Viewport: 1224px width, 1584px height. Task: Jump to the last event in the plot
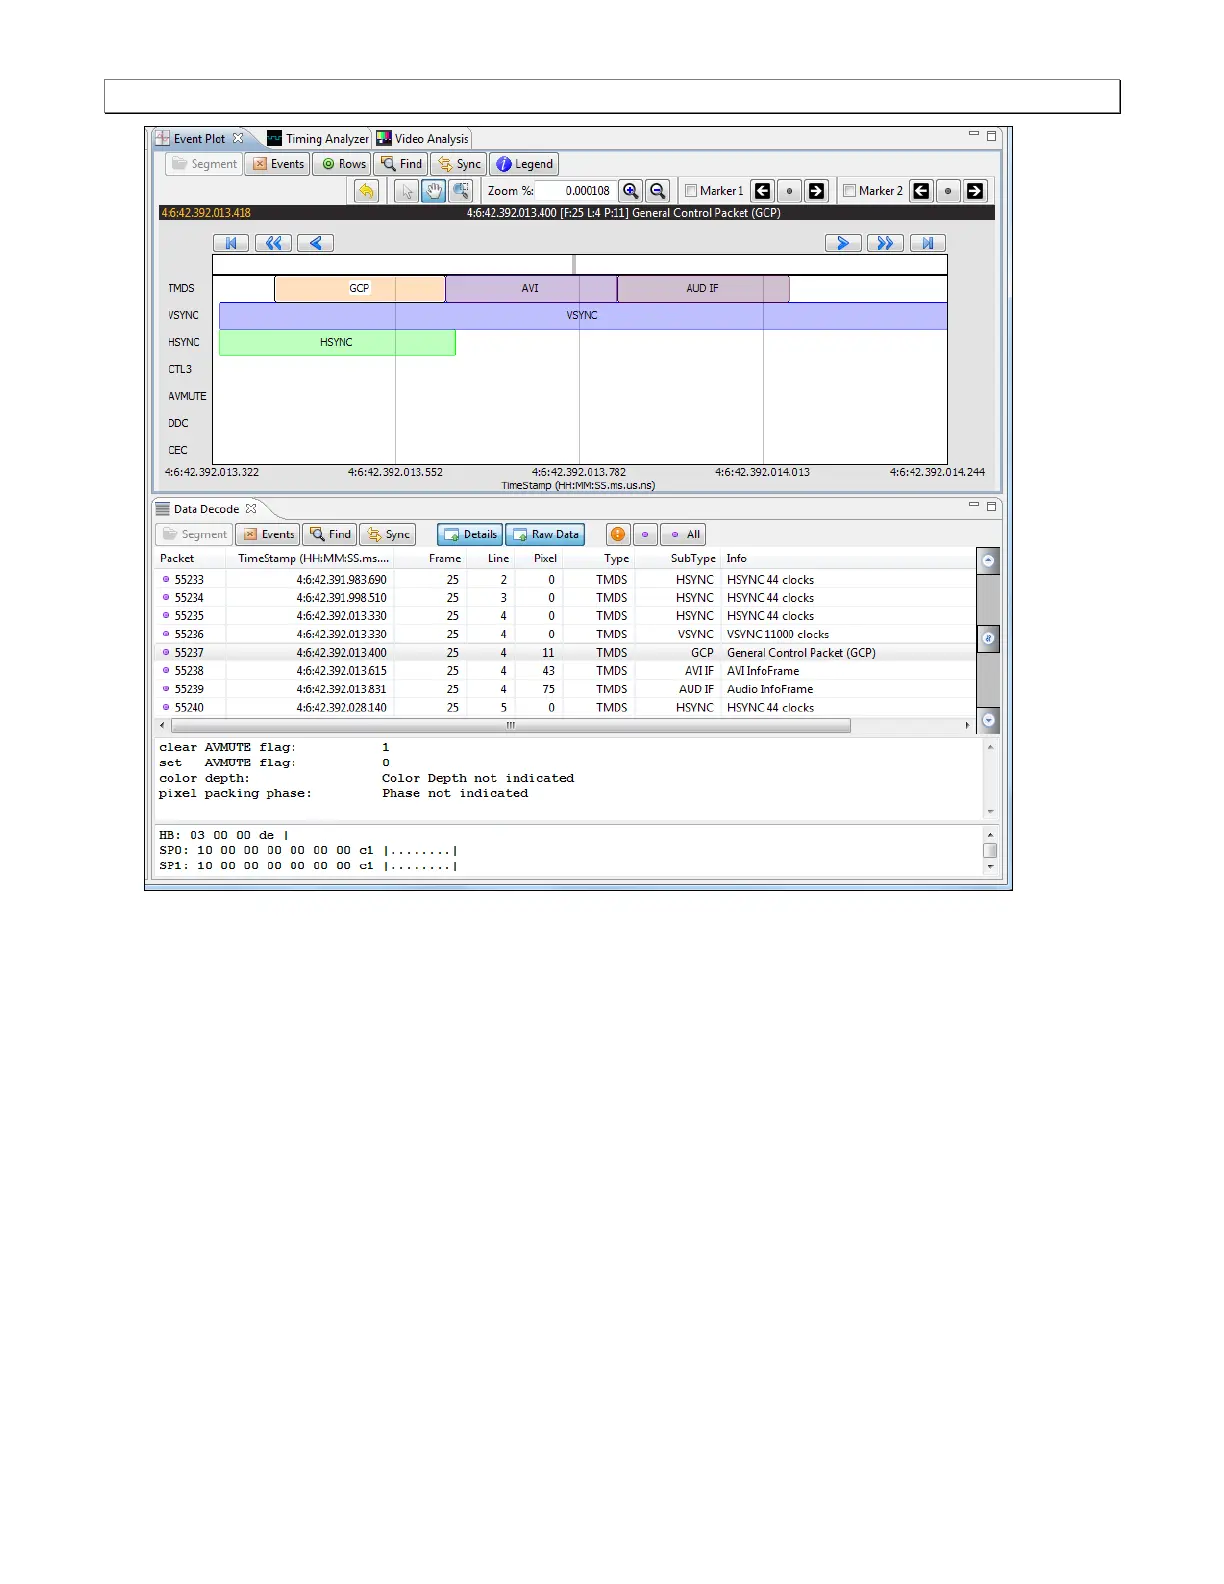927,243
